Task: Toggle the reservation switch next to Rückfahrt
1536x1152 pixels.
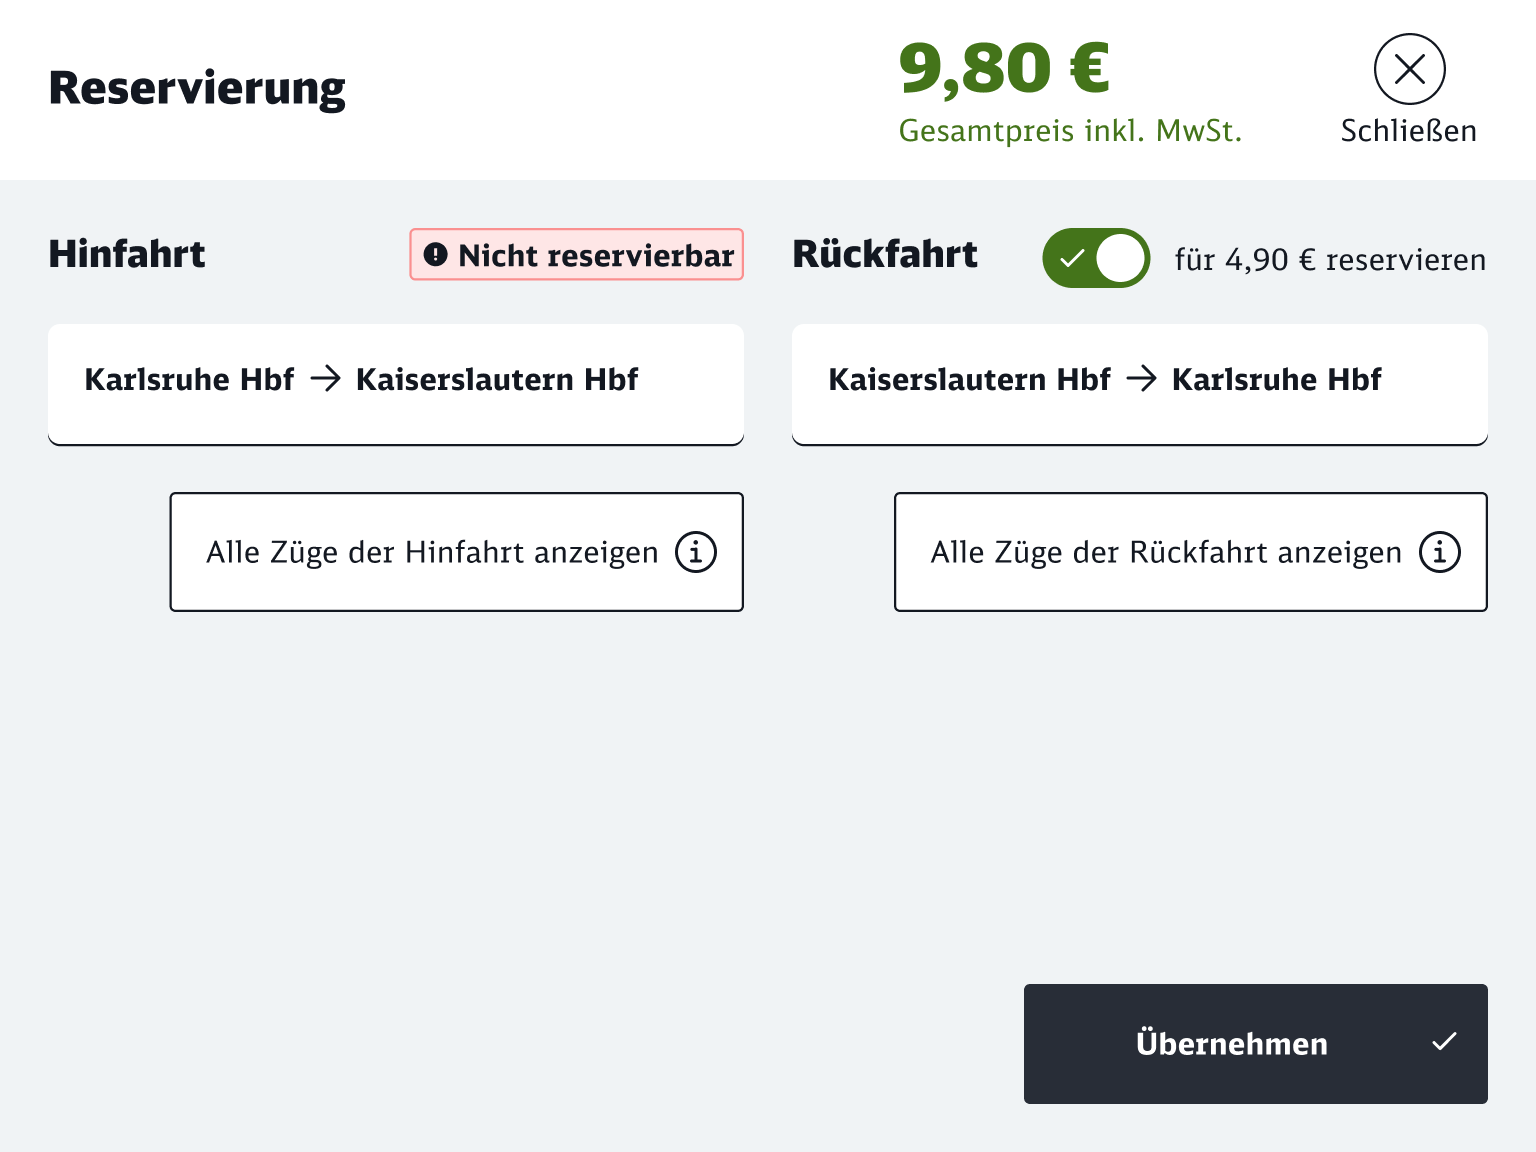Action: [x=1096, y=258]
